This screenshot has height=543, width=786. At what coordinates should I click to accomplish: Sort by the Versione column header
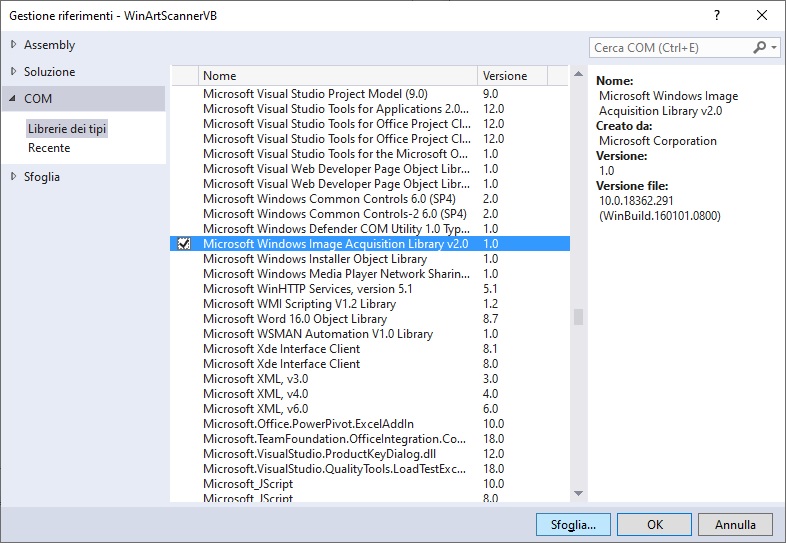(x=512, y=76)
